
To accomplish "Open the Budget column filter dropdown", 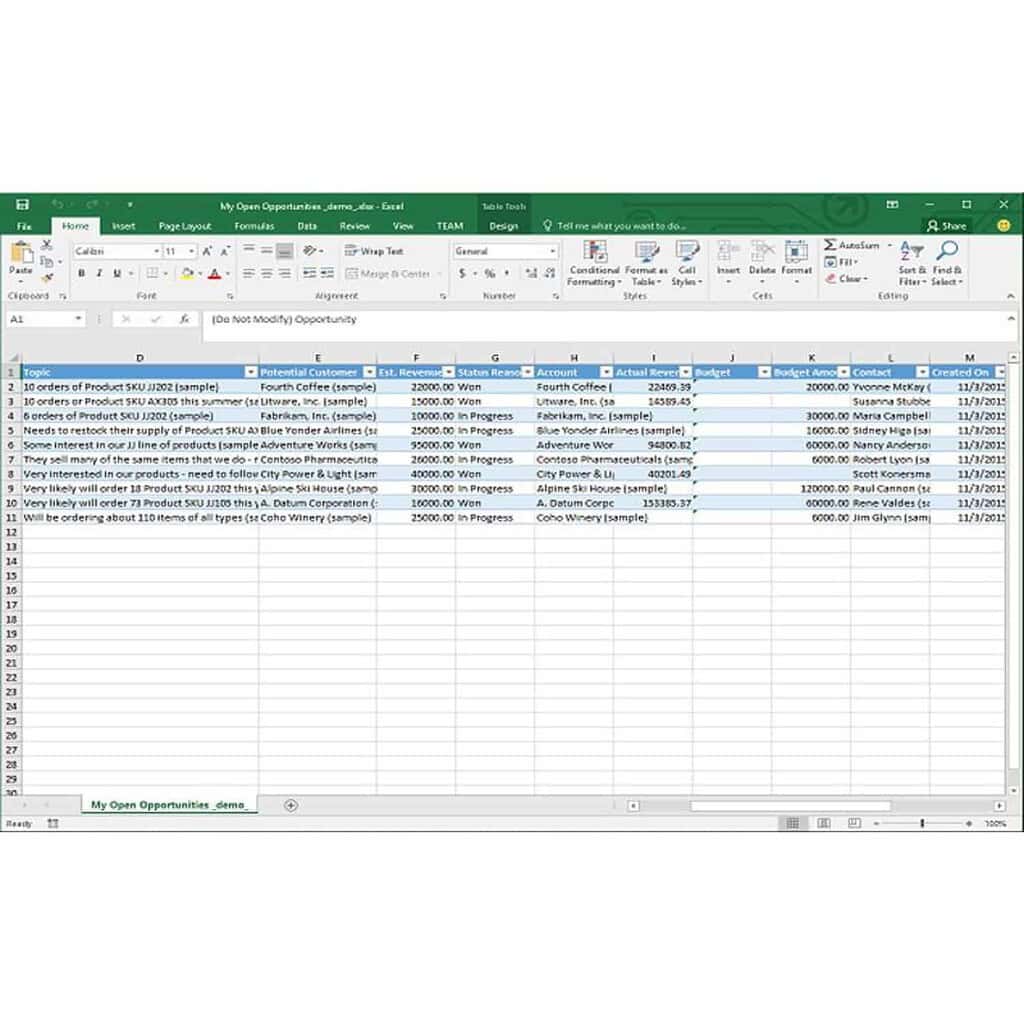I will 764,372.
